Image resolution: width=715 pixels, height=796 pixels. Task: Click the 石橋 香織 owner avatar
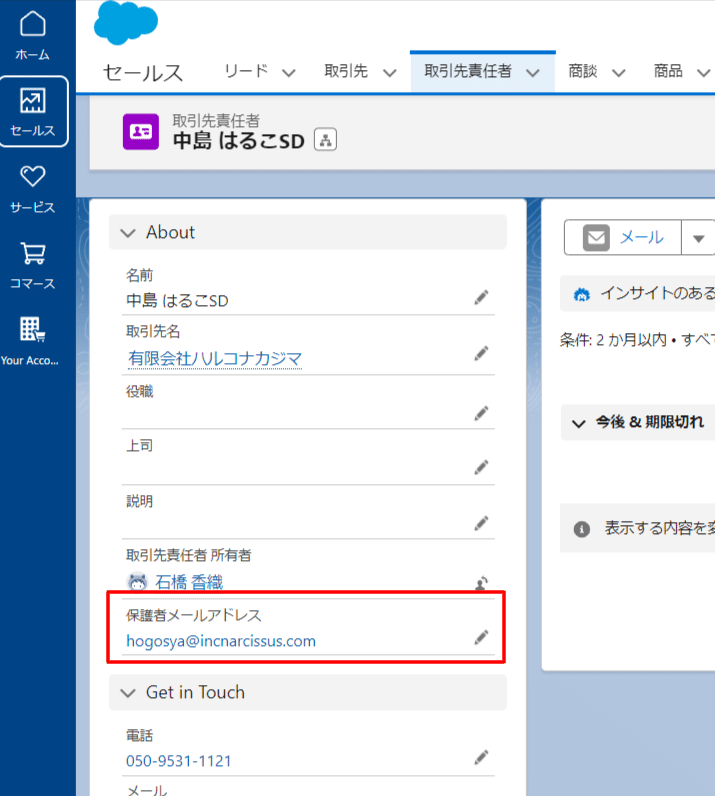pos(137,582)
